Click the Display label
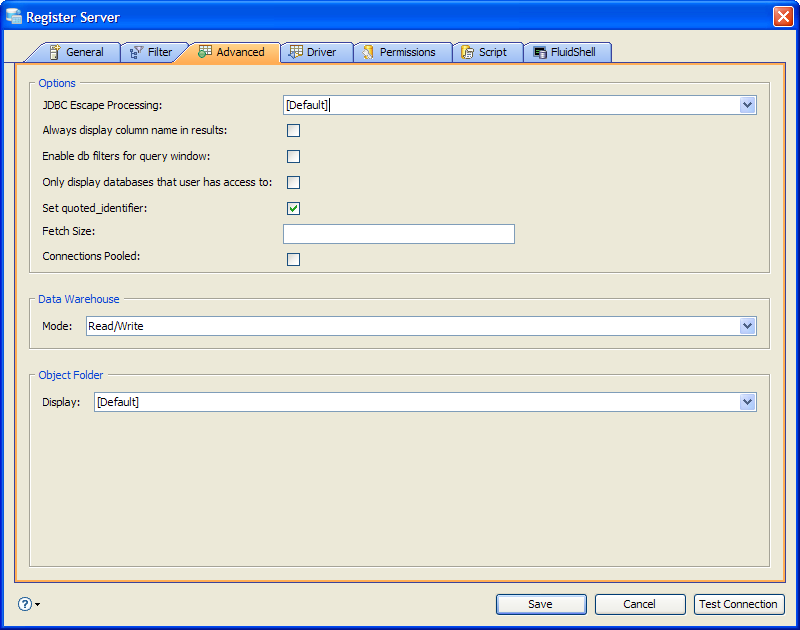 coord(61,402)
